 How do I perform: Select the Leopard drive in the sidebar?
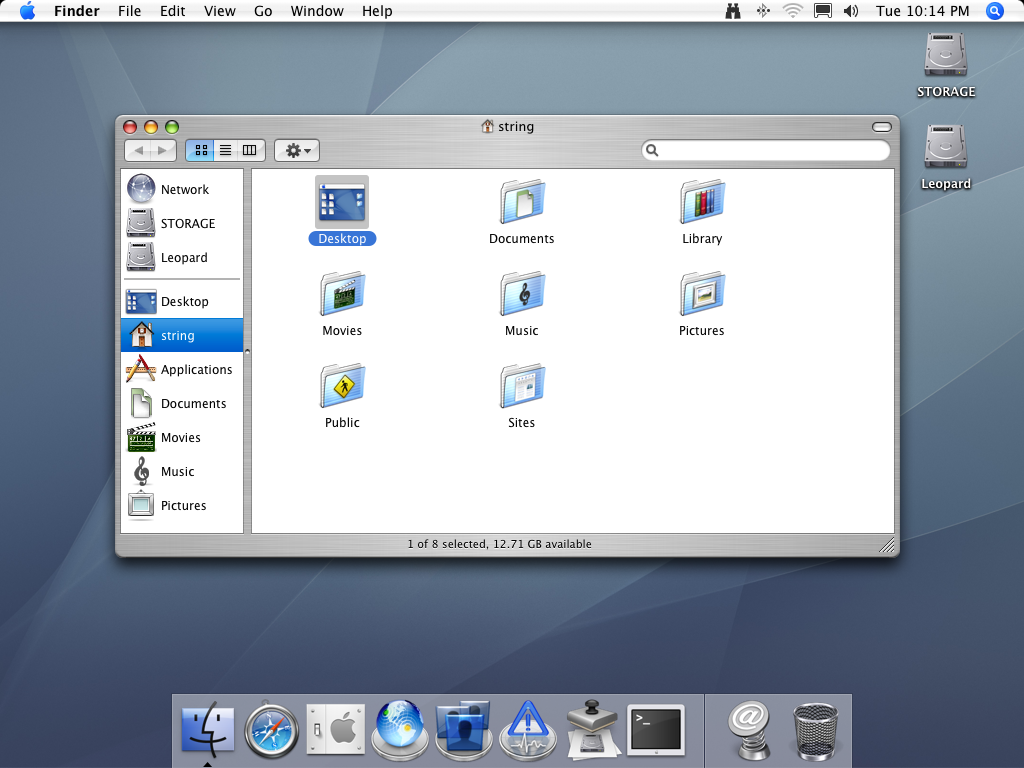182,257
